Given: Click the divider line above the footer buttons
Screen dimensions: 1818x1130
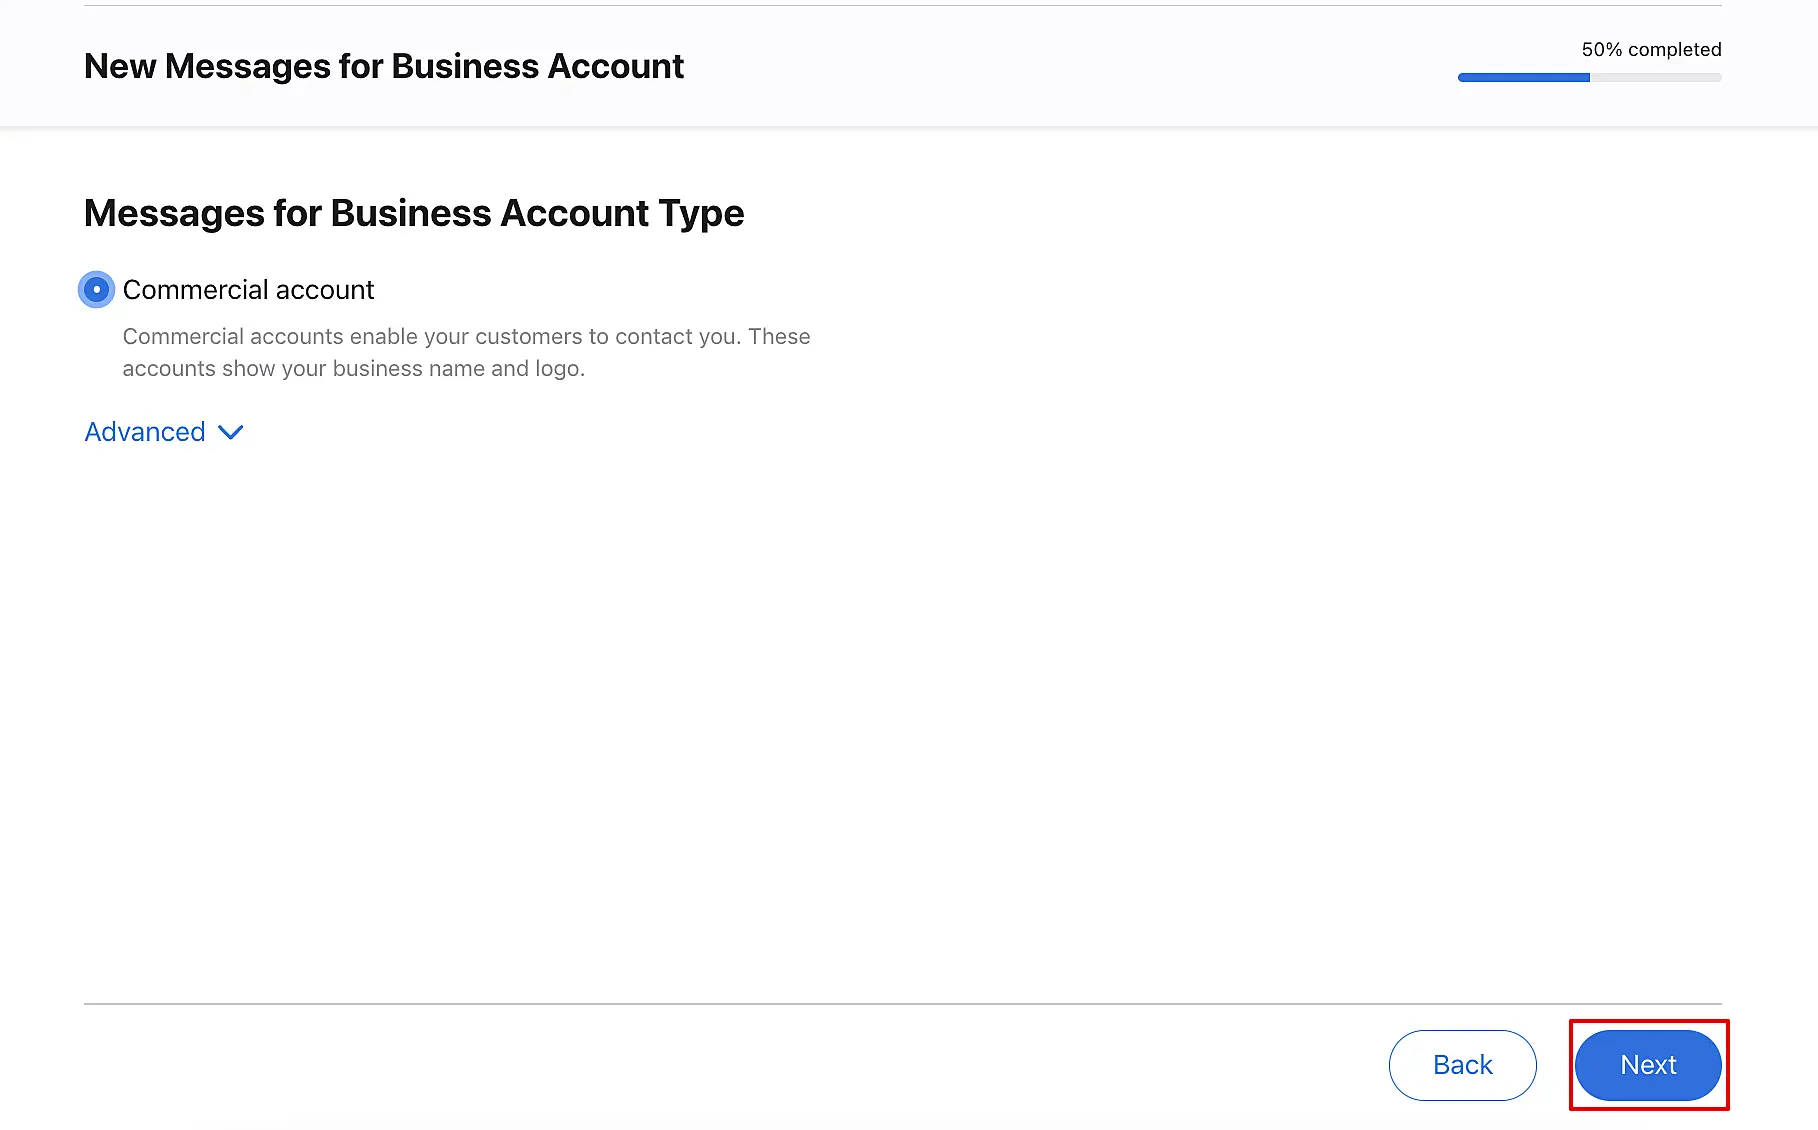Looking at the screenshot, I should [902, 1004].
